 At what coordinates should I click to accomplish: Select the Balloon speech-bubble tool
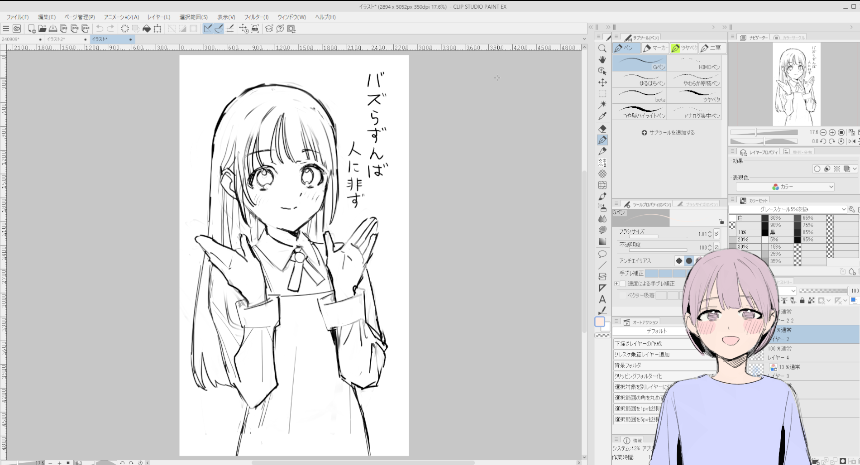[x=602, y=254]
